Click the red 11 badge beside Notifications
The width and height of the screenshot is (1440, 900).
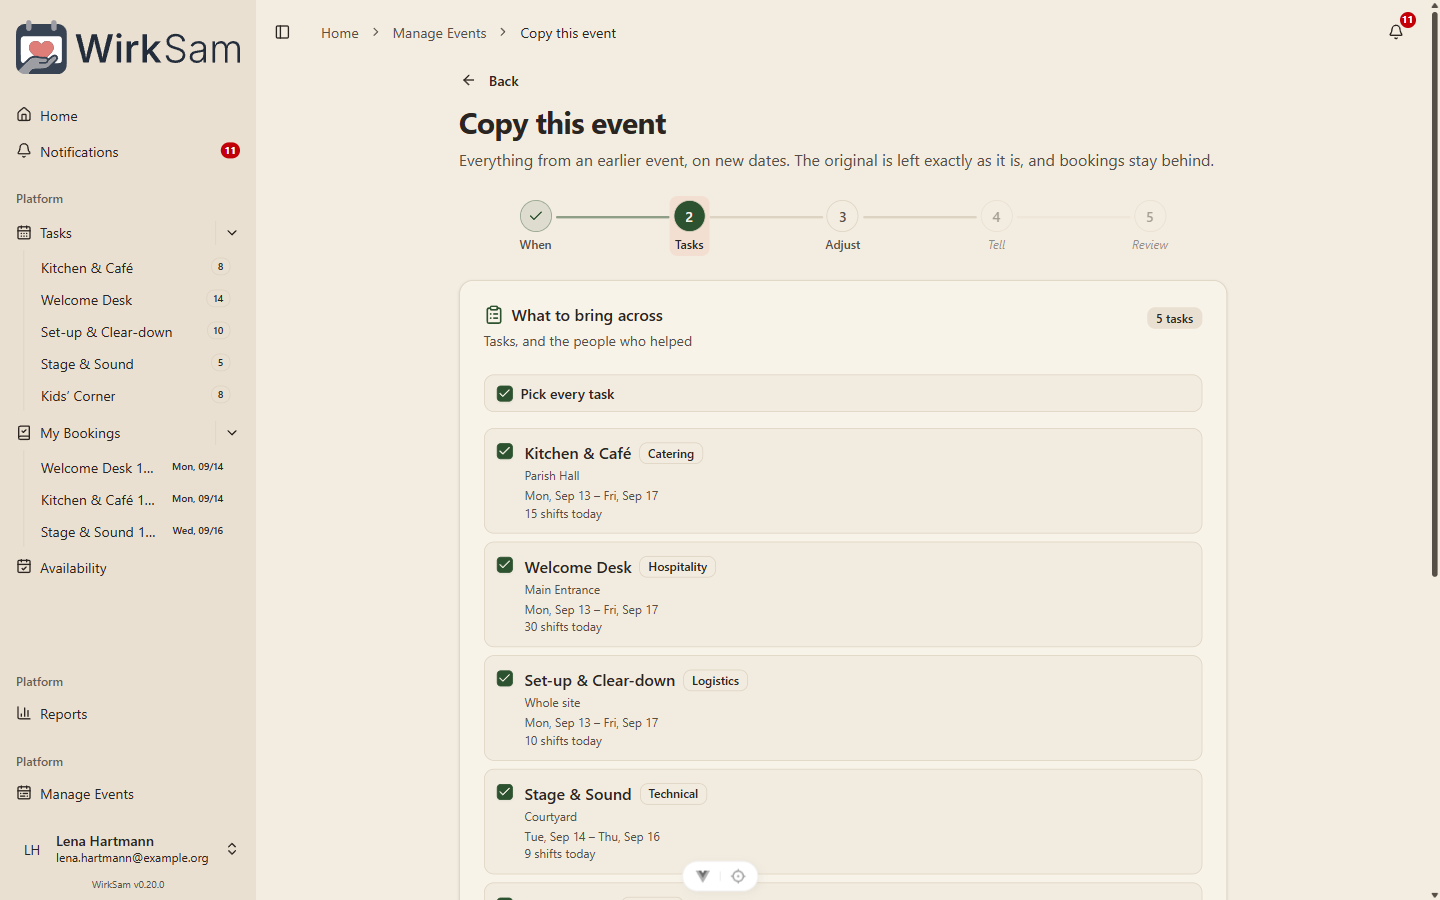click(230, 151)
